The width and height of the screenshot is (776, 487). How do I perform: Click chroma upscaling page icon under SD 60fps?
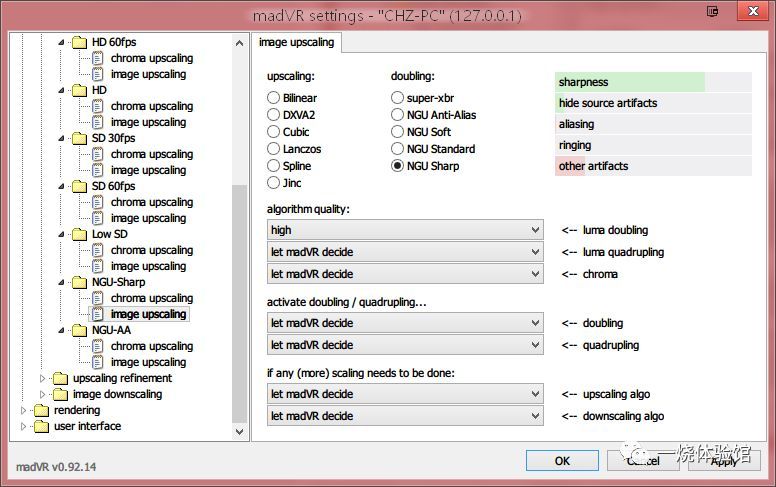point(97,202)
